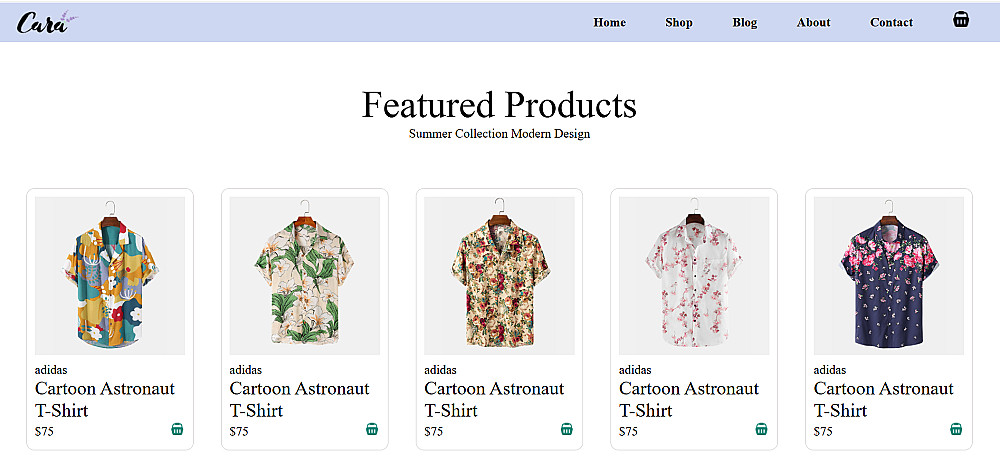
Task: Add the green leaf shirt to cart
Action: [x=372, y=430]
